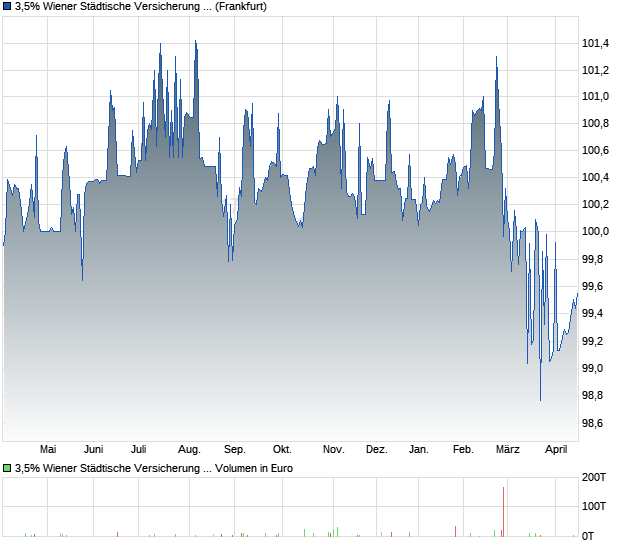Click the 'Mai' month label
Screen dimensions: 620x546
click(48, 450)
